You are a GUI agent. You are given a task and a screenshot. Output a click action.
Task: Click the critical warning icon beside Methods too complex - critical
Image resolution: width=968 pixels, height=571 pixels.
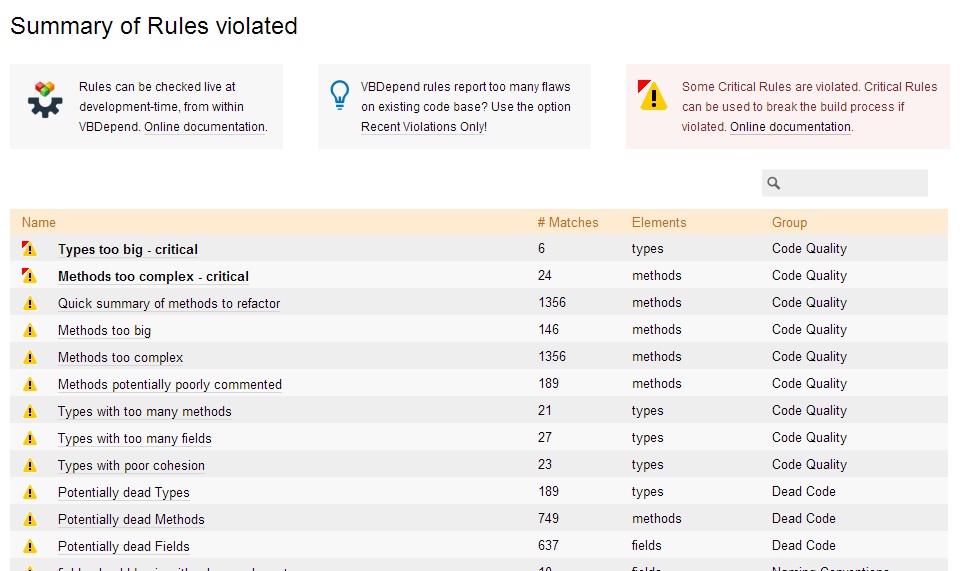click(x=29, y=276)
